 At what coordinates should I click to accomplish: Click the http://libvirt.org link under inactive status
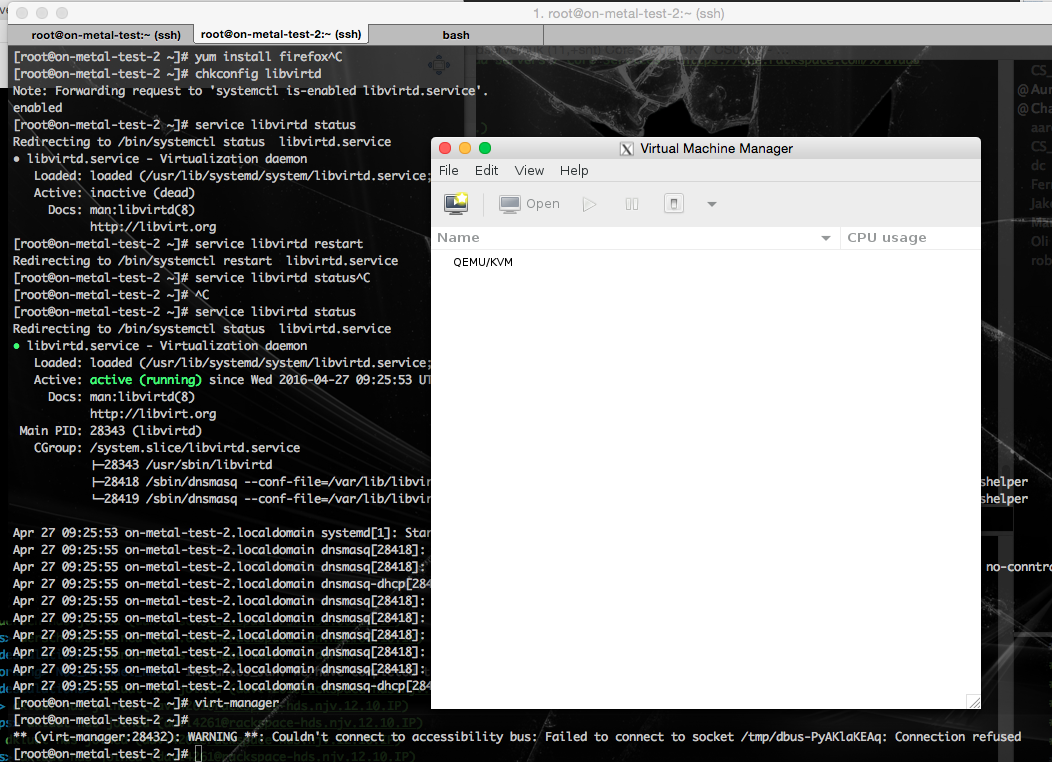point(153,227)
